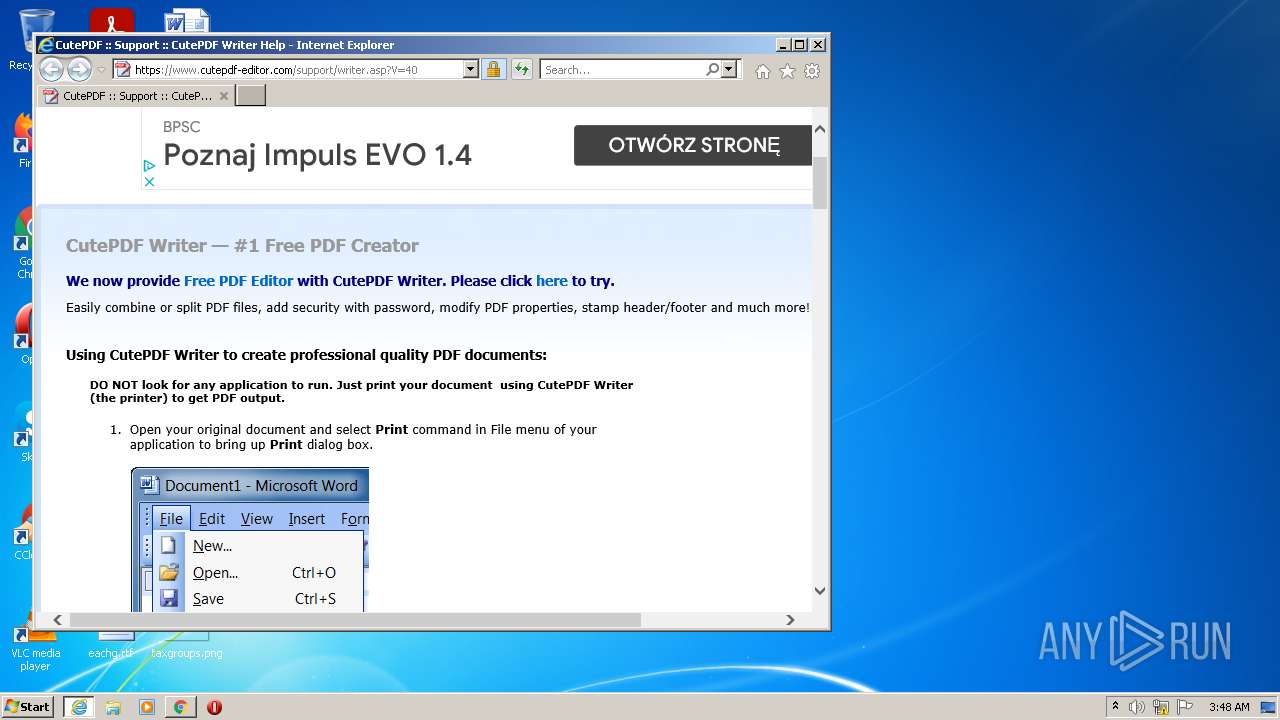Click the vertical scrollbar up arrow

click(820, 130)
